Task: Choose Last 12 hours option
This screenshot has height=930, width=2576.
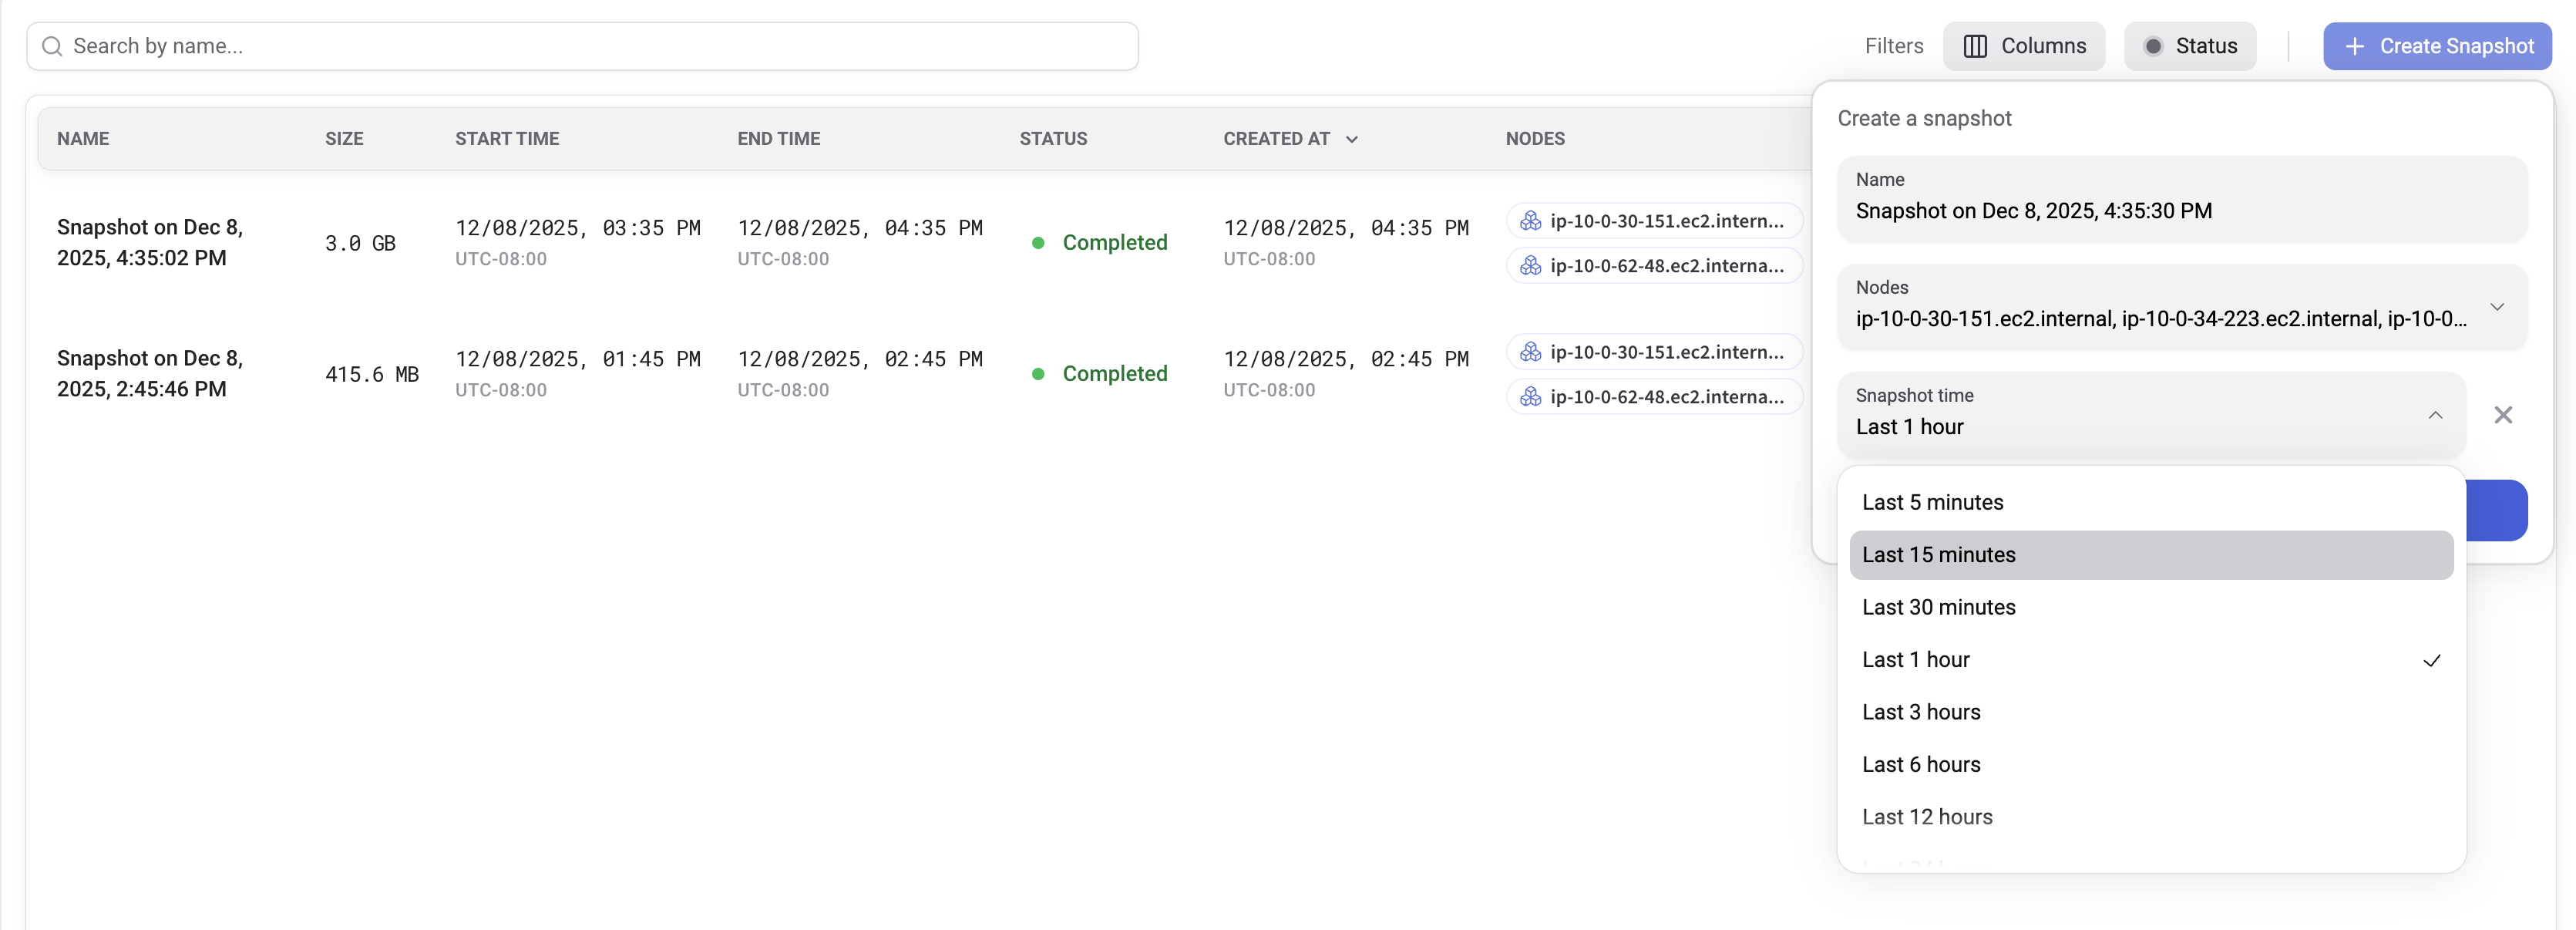Action: point(1926,817)
